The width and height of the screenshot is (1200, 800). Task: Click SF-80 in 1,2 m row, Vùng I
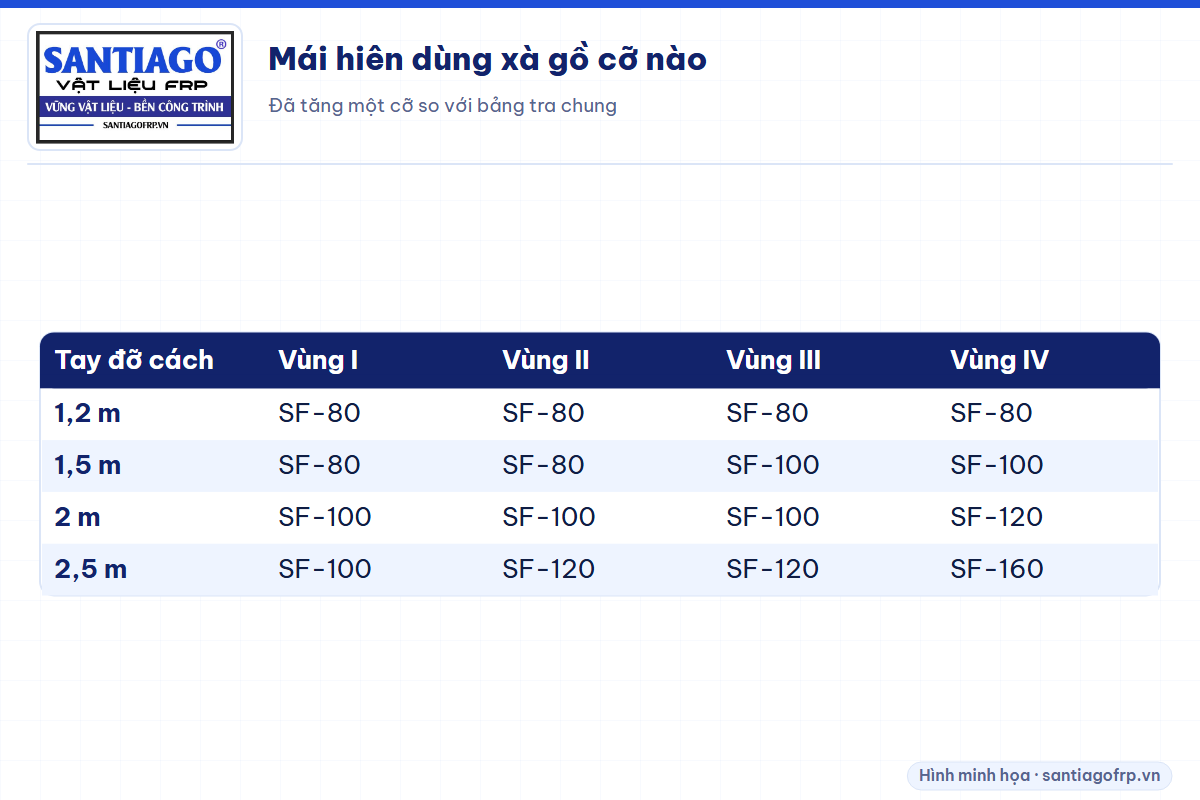pyautogui.click(x=319, y=413)
